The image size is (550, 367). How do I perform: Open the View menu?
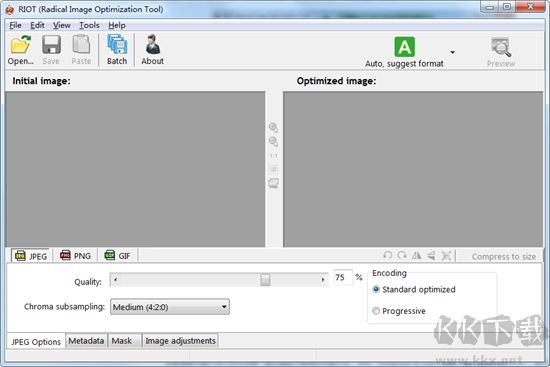(62, 25)
